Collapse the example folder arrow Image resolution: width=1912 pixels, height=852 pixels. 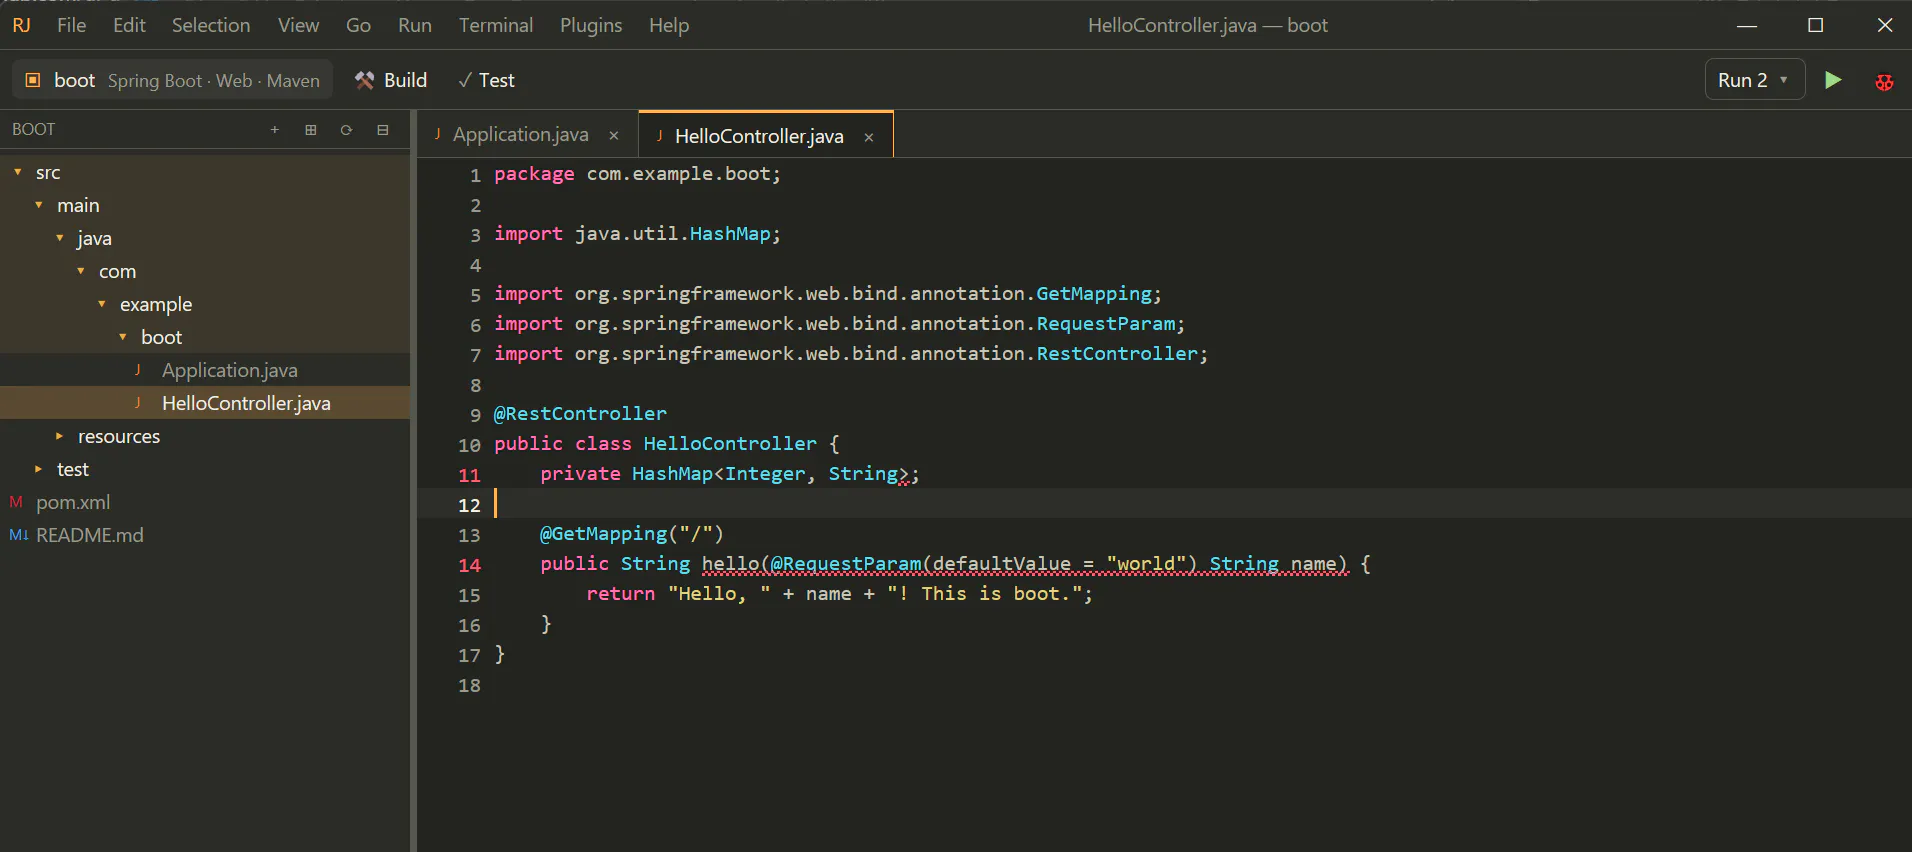coord(102,304)
